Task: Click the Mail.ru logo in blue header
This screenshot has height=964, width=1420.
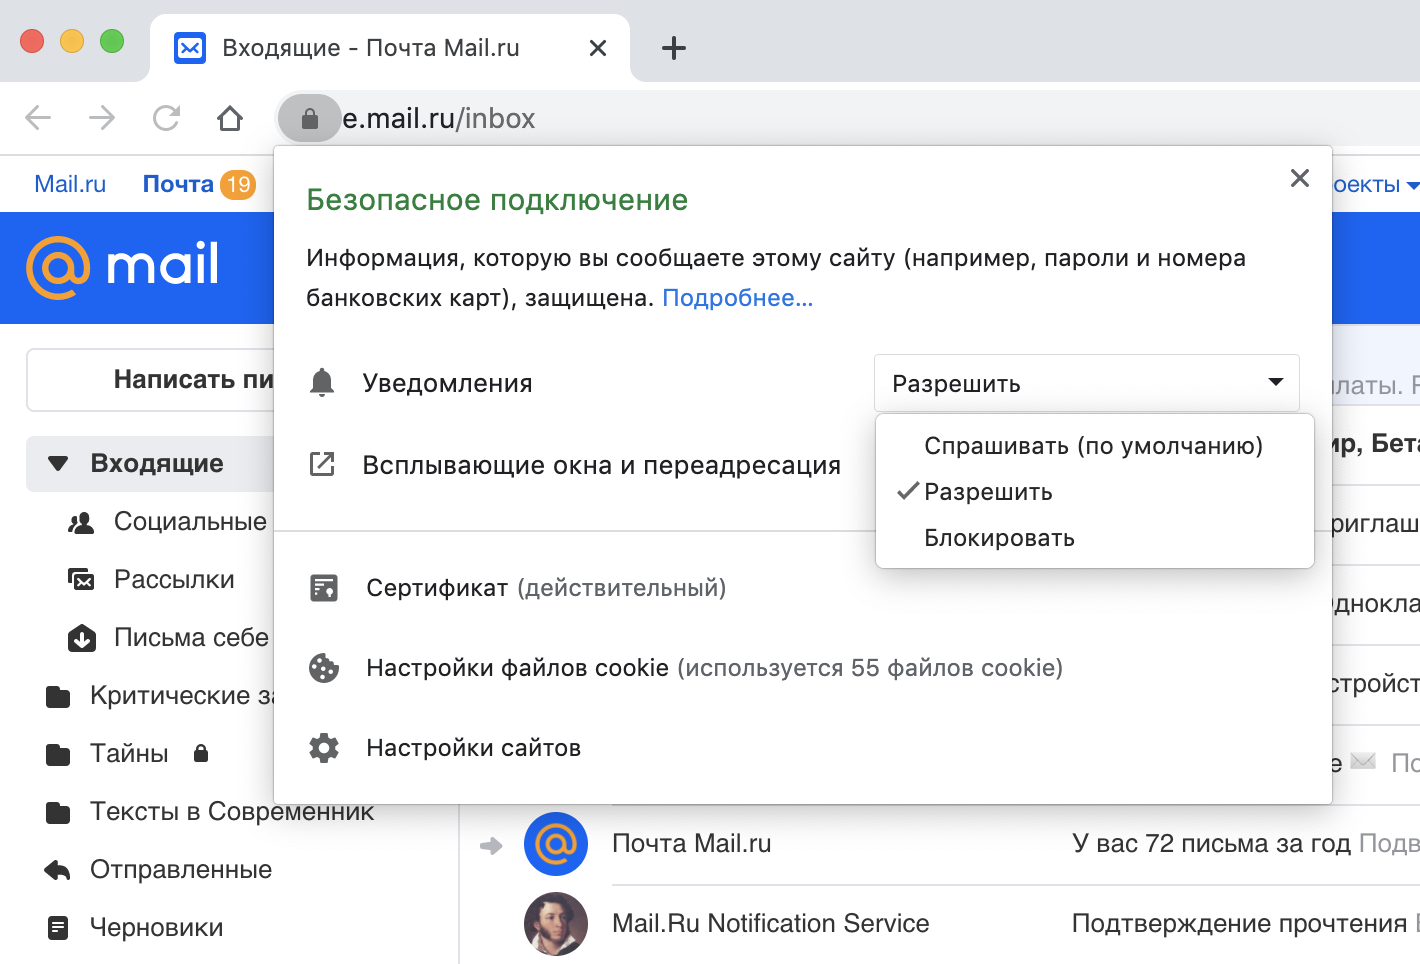Action: point(122,267)
